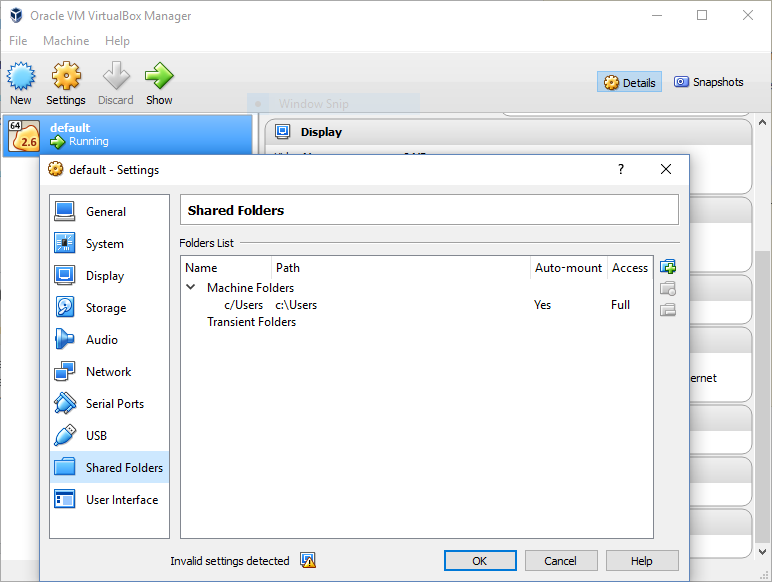Open the Help menu
Image resolution: width=772 pixels, height=582 pixels.
click(117, 41)
